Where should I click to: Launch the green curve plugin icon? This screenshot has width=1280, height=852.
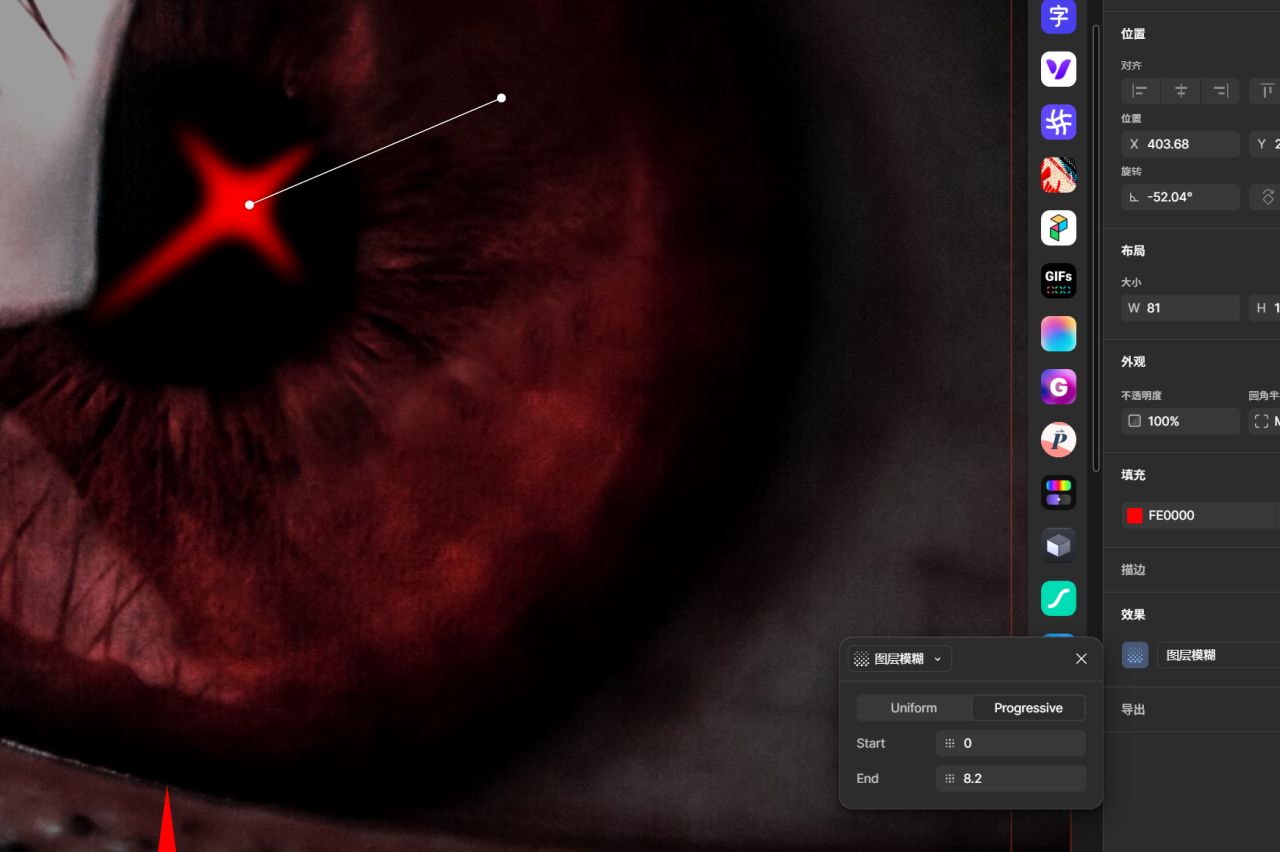pyautogui.click(x=1059, y=599)
